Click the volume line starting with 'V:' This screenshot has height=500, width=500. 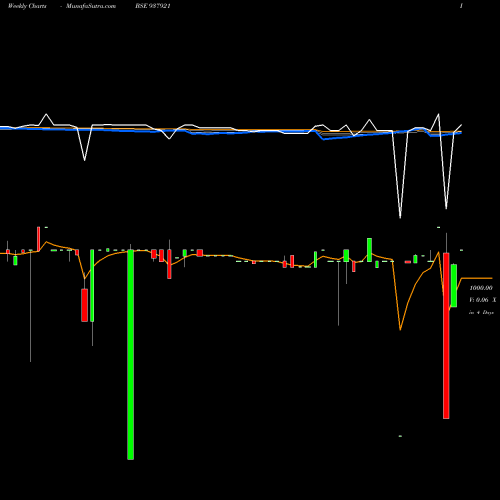483,300
